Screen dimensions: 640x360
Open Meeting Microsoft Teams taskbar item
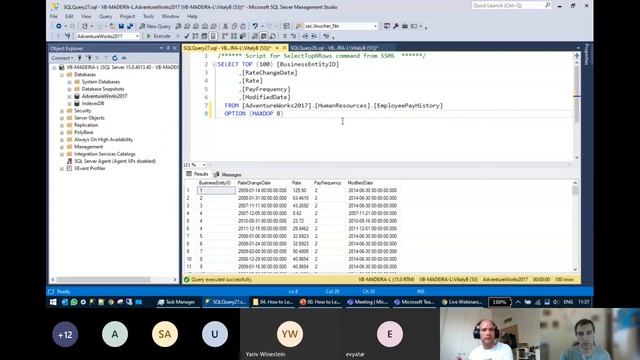click(x=368, y=302)
